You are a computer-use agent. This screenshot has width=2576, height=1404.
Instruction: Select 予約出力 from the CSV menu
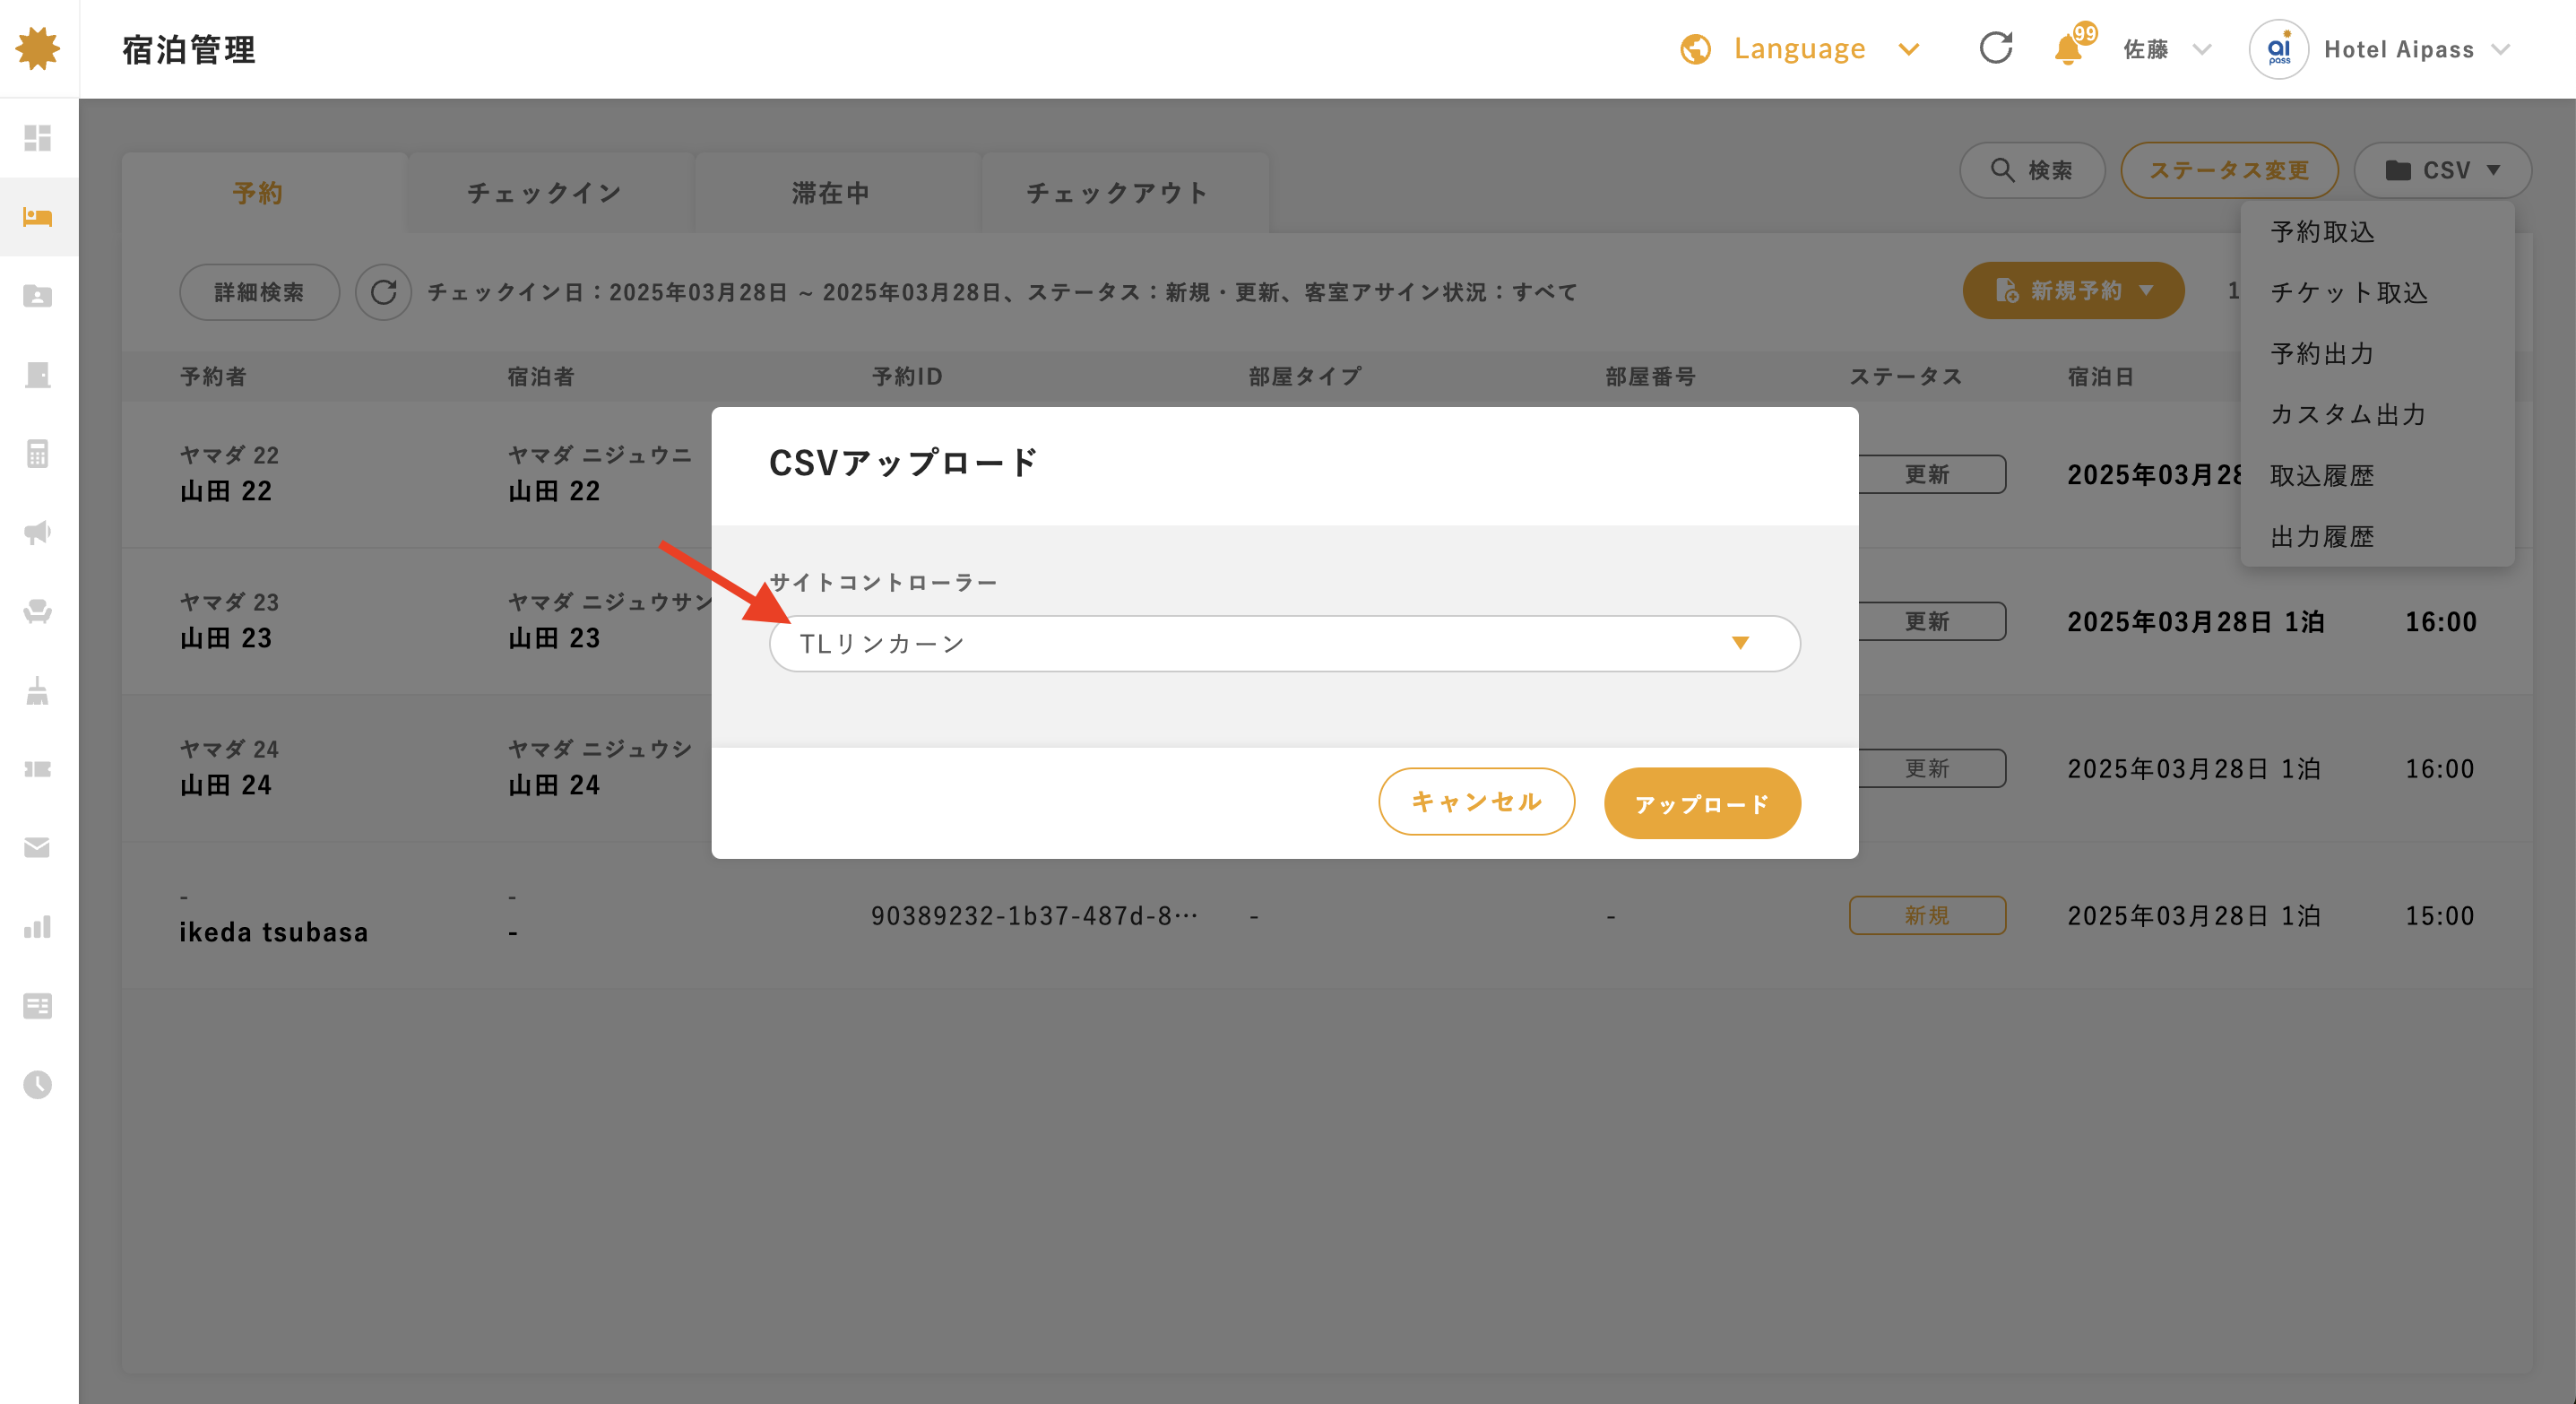click(2377, 354)
